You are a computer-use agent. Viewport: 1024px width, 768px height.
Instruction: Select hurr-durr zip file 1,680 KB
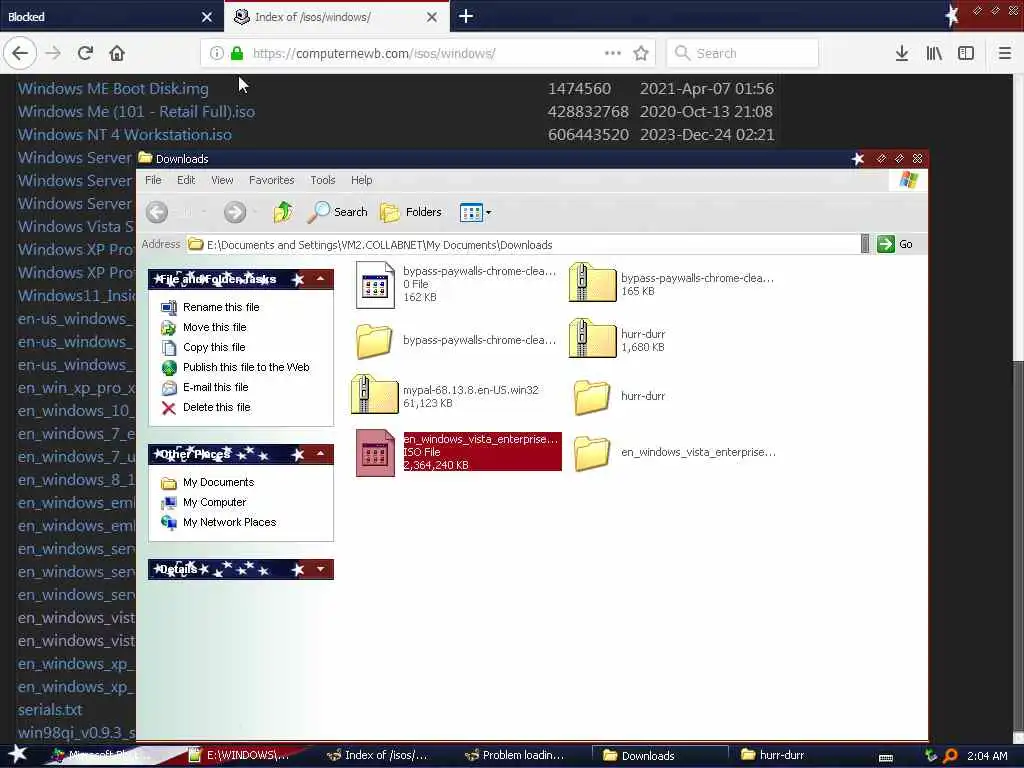tap(617, 340)
